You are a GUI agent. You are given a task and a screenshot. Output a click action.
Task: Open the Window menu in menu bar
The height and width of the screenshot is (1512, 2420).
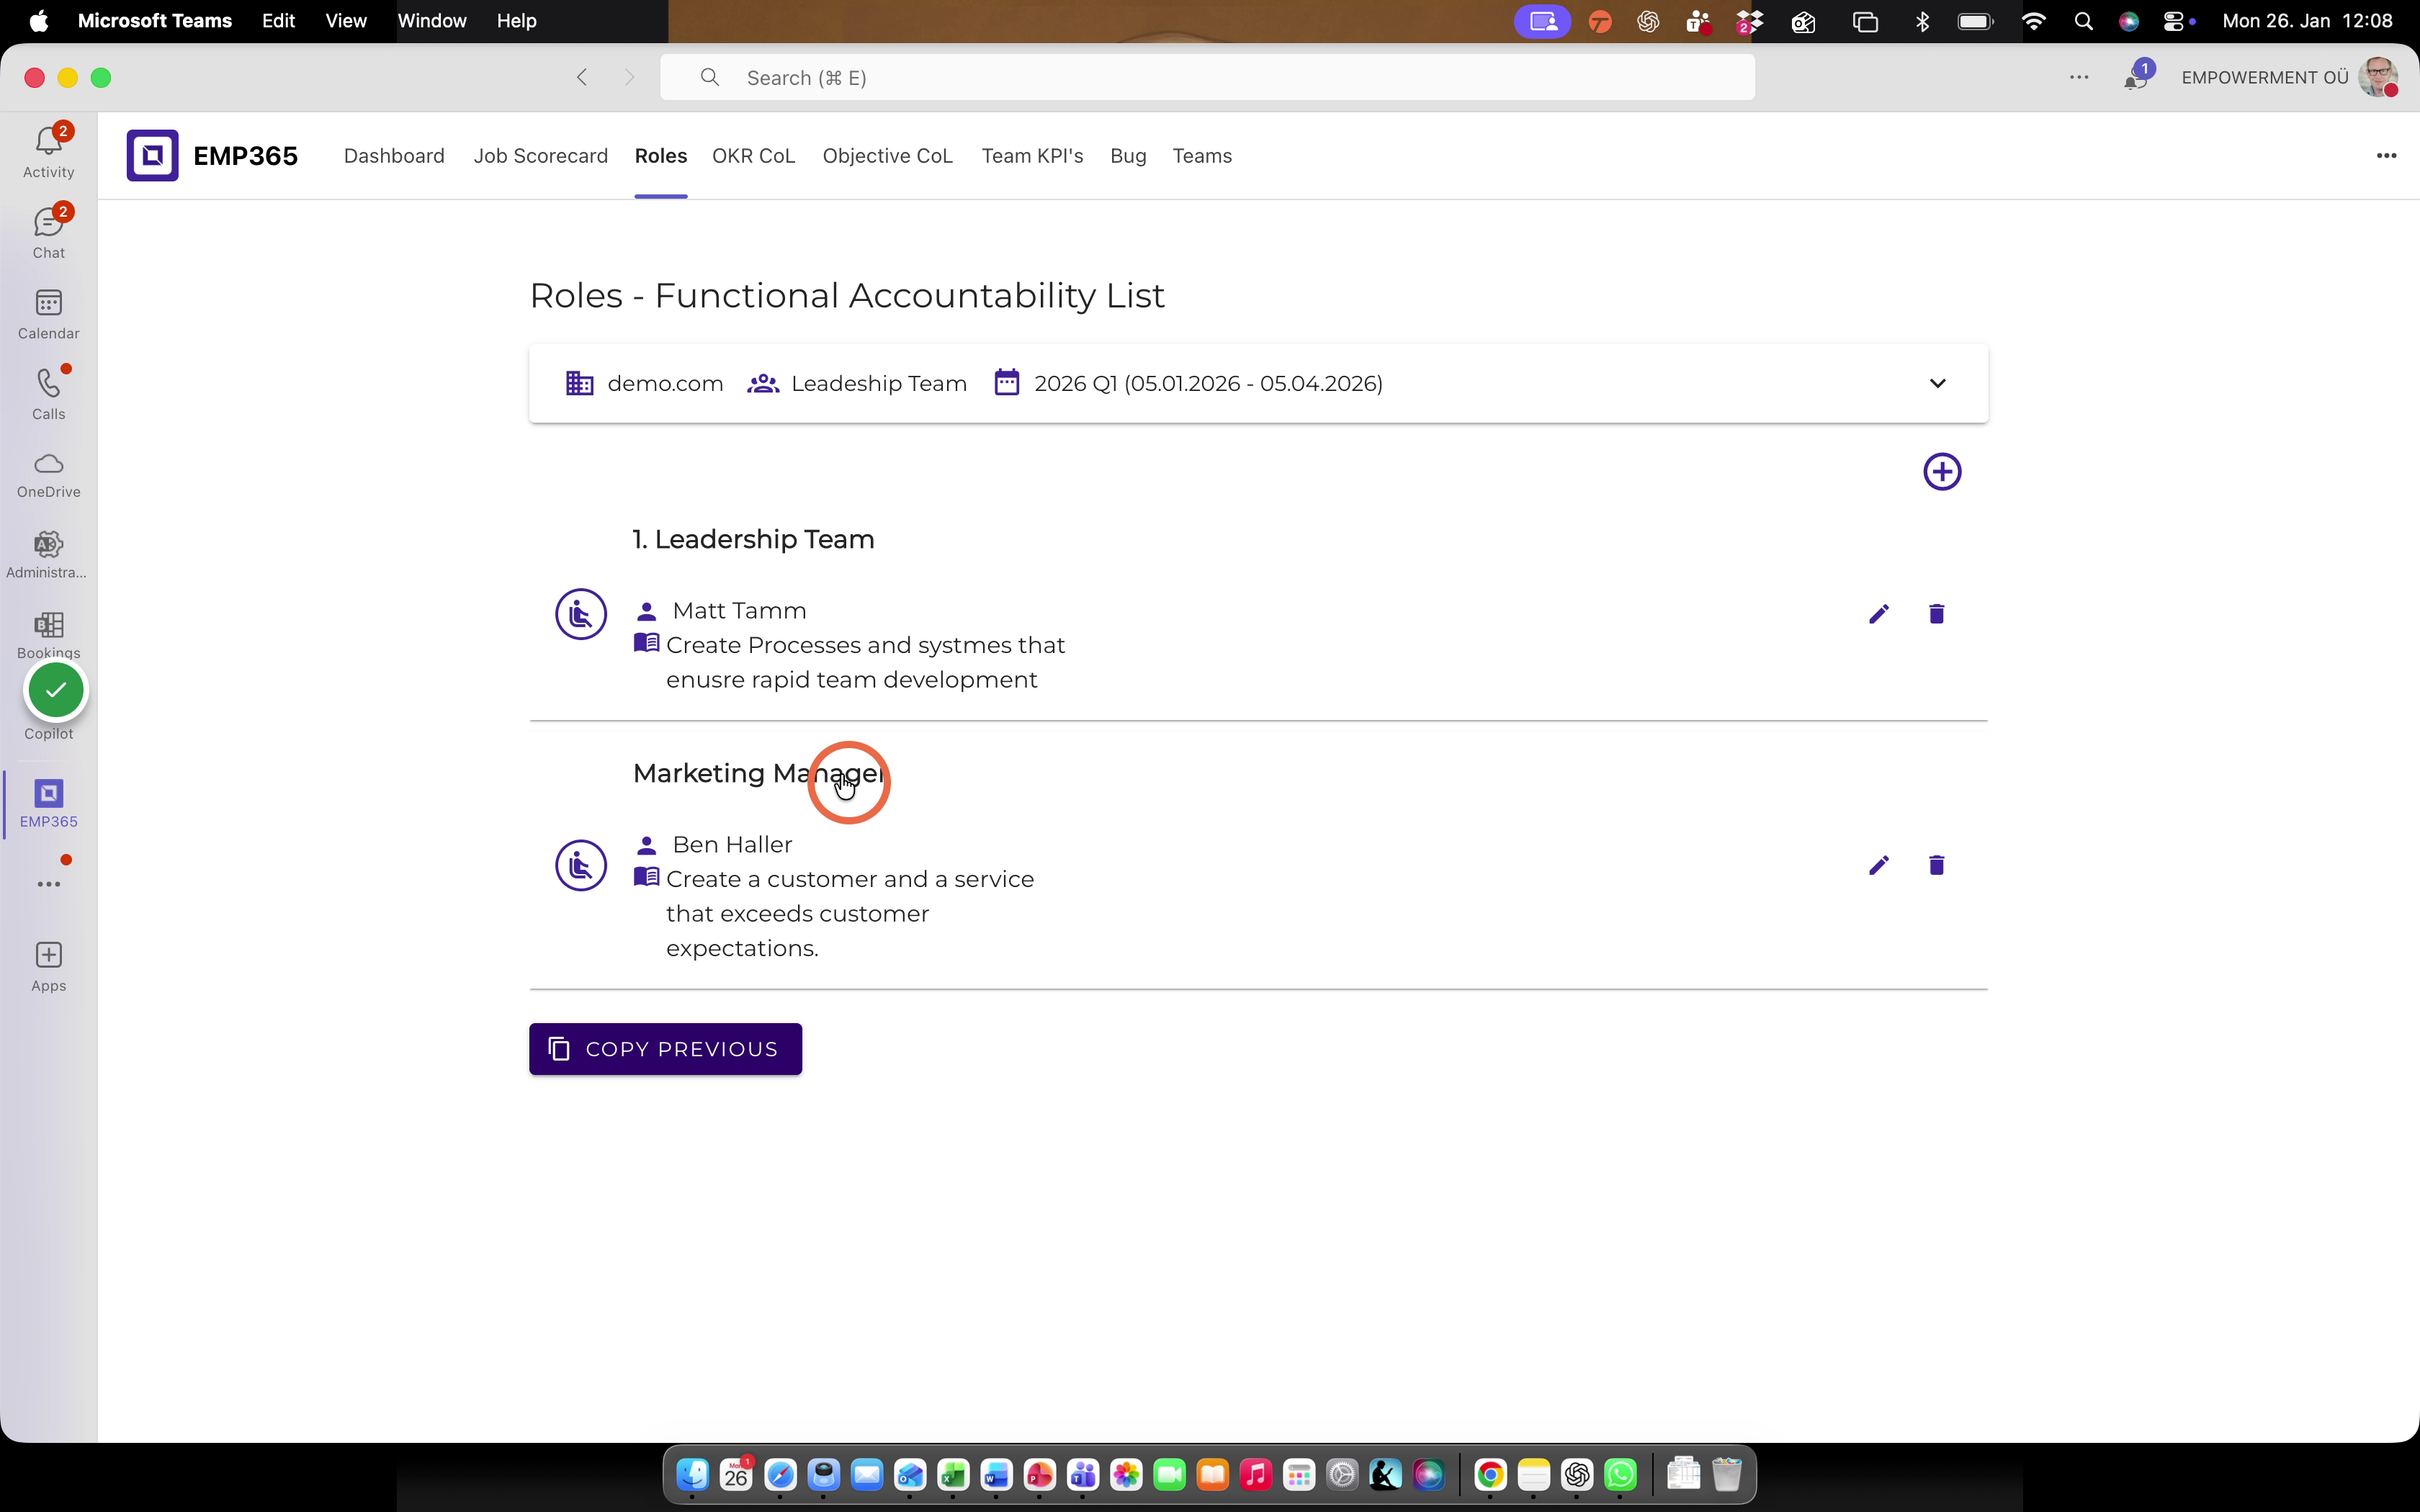pyautogui.click(x=432, y=20)
